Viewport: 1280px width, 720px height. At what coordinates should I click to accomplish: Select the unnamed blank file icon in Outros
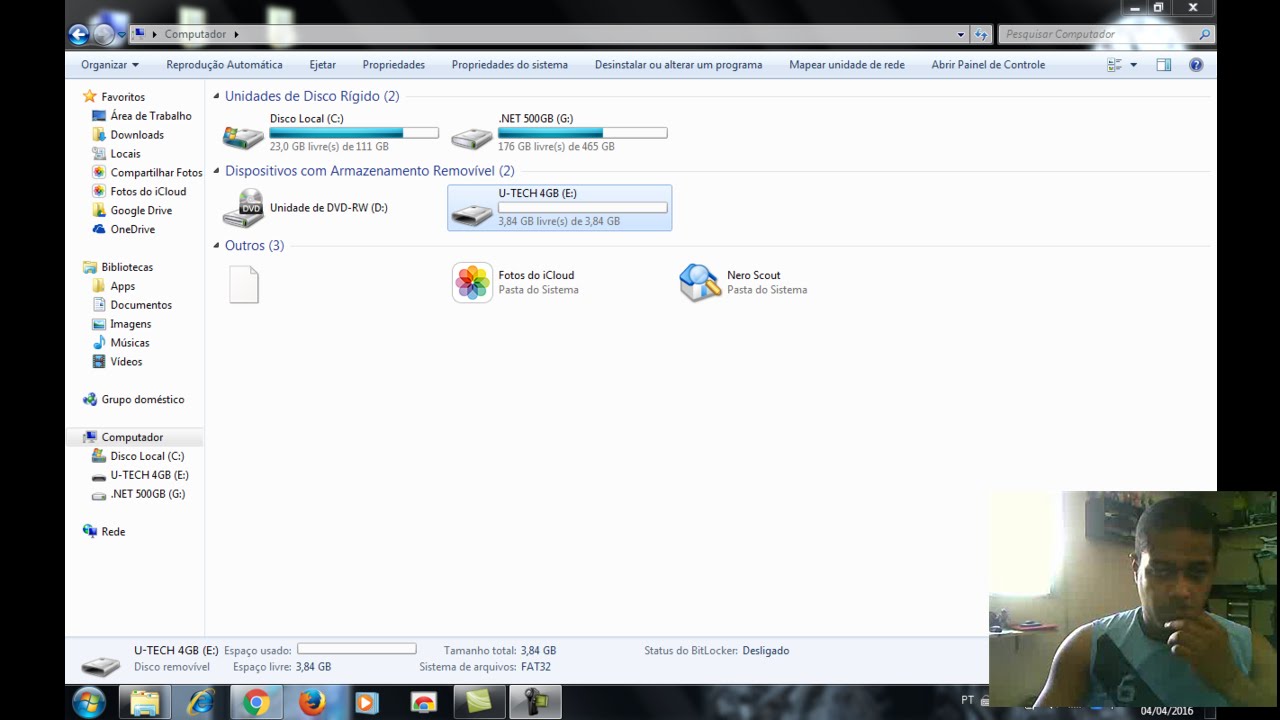click(244, 284)
